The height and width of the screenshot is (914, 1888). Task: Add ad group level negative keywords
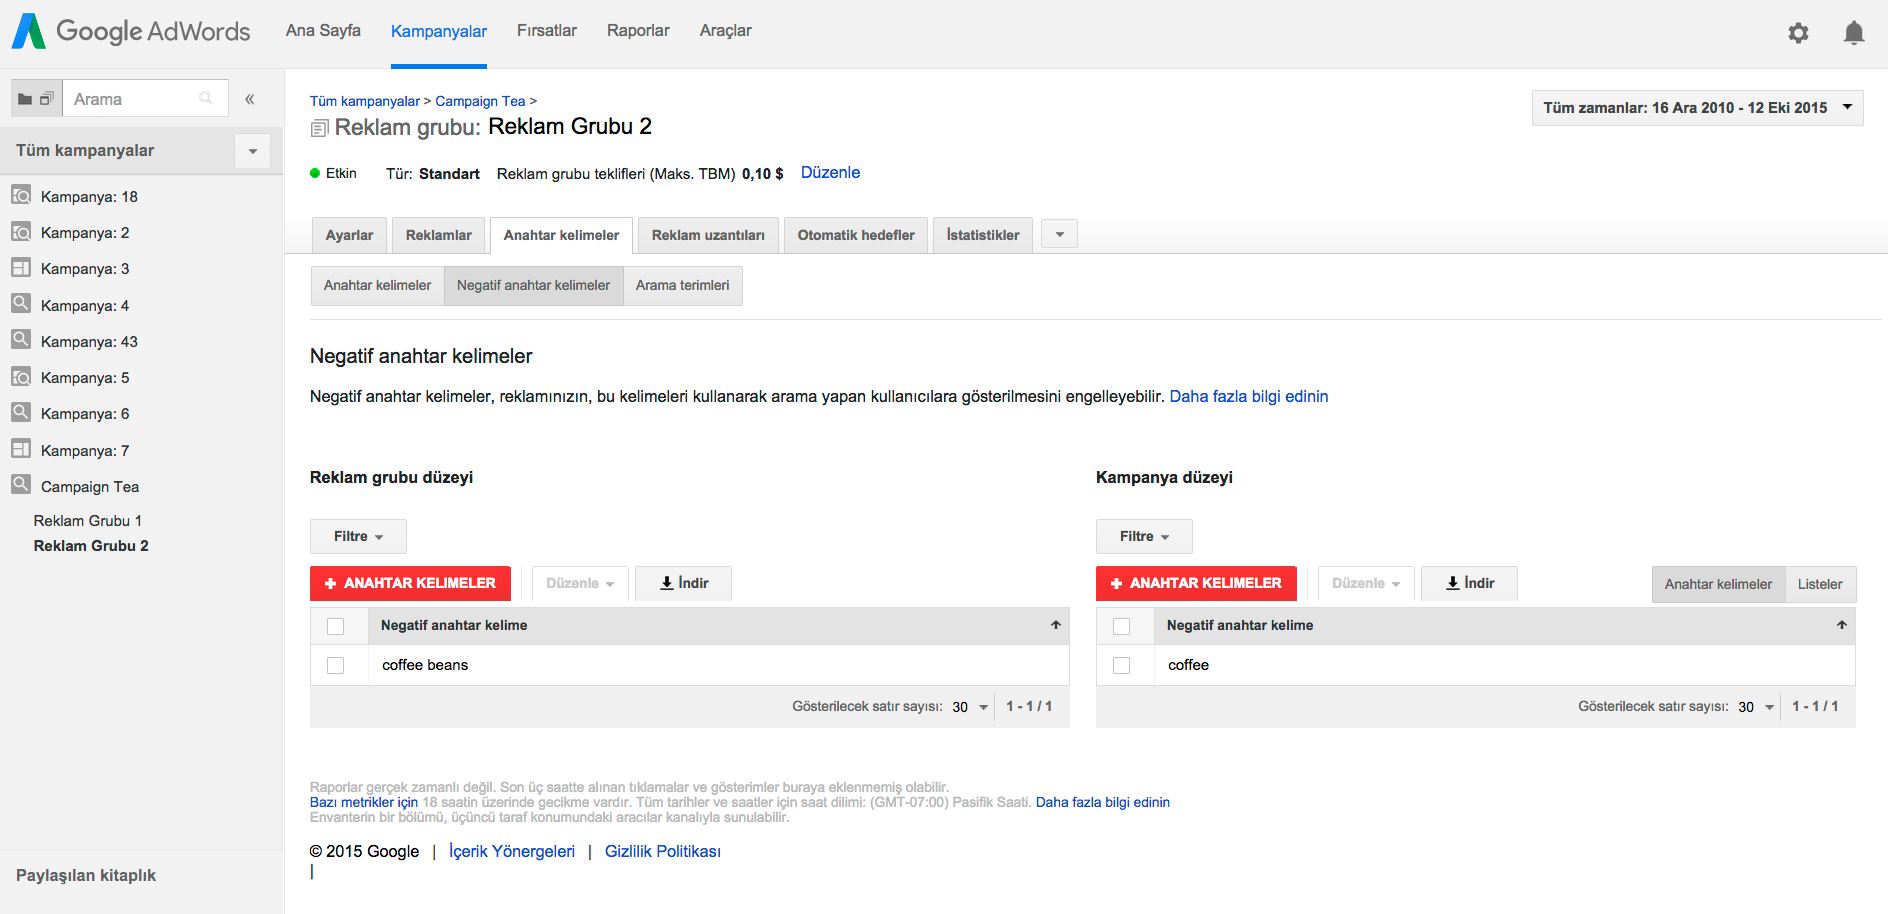pyautogui.click(x=410, y=583)
